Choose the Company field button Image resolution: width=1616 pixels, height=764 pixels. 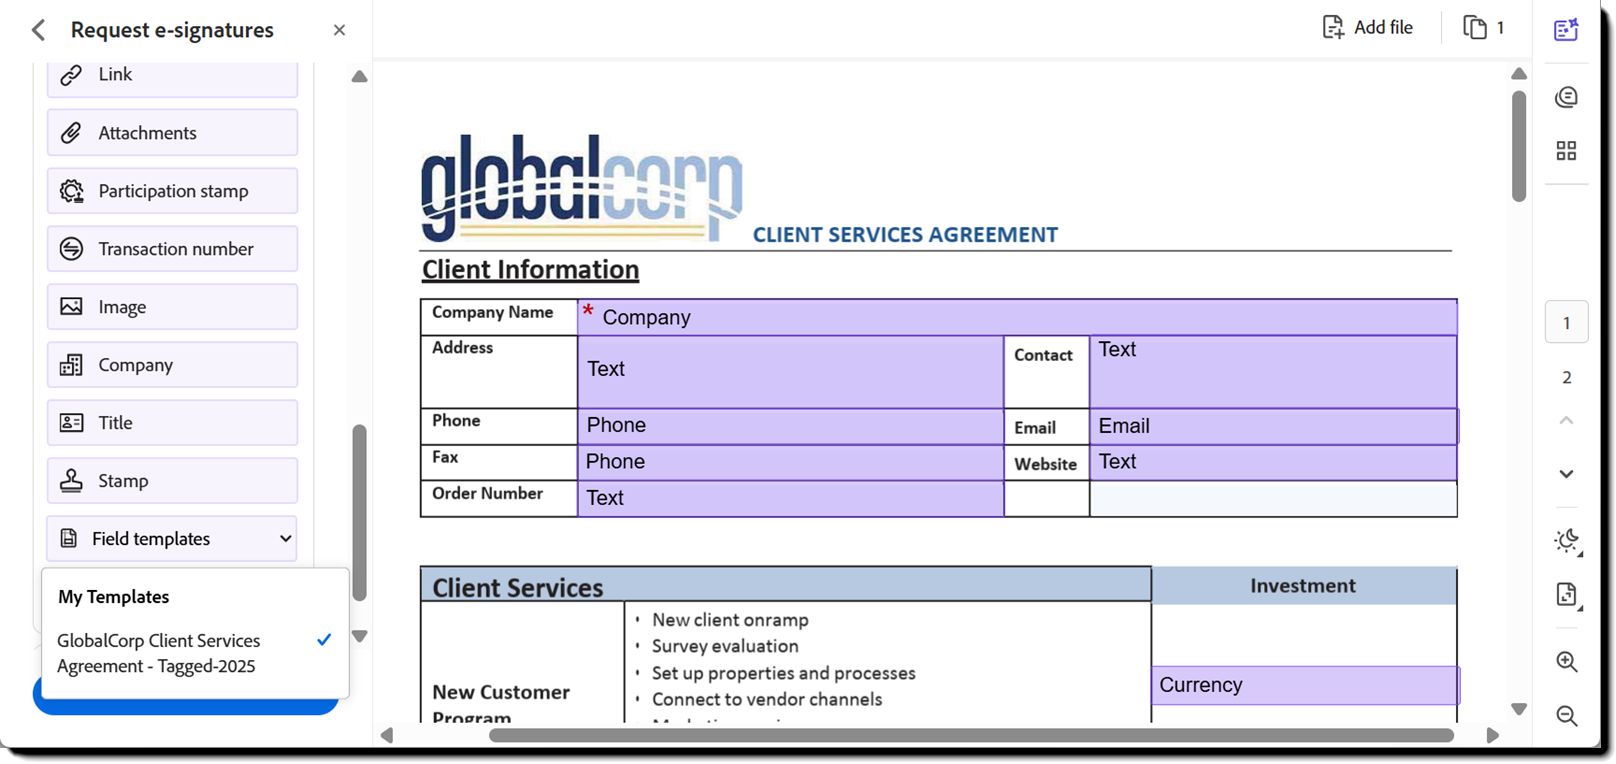[172, 365]
